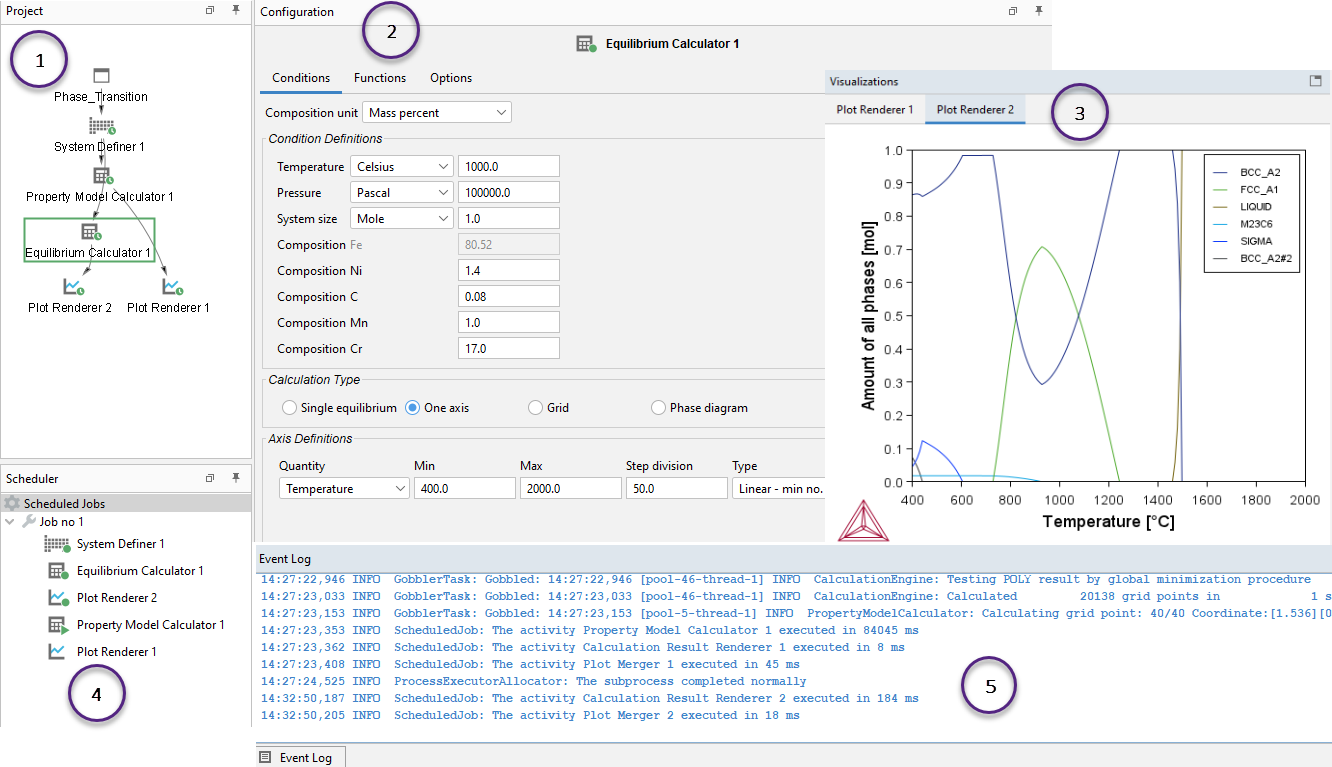1332x767 pixels.
Task: Click the Composition C field
Action: pos(509,297)
